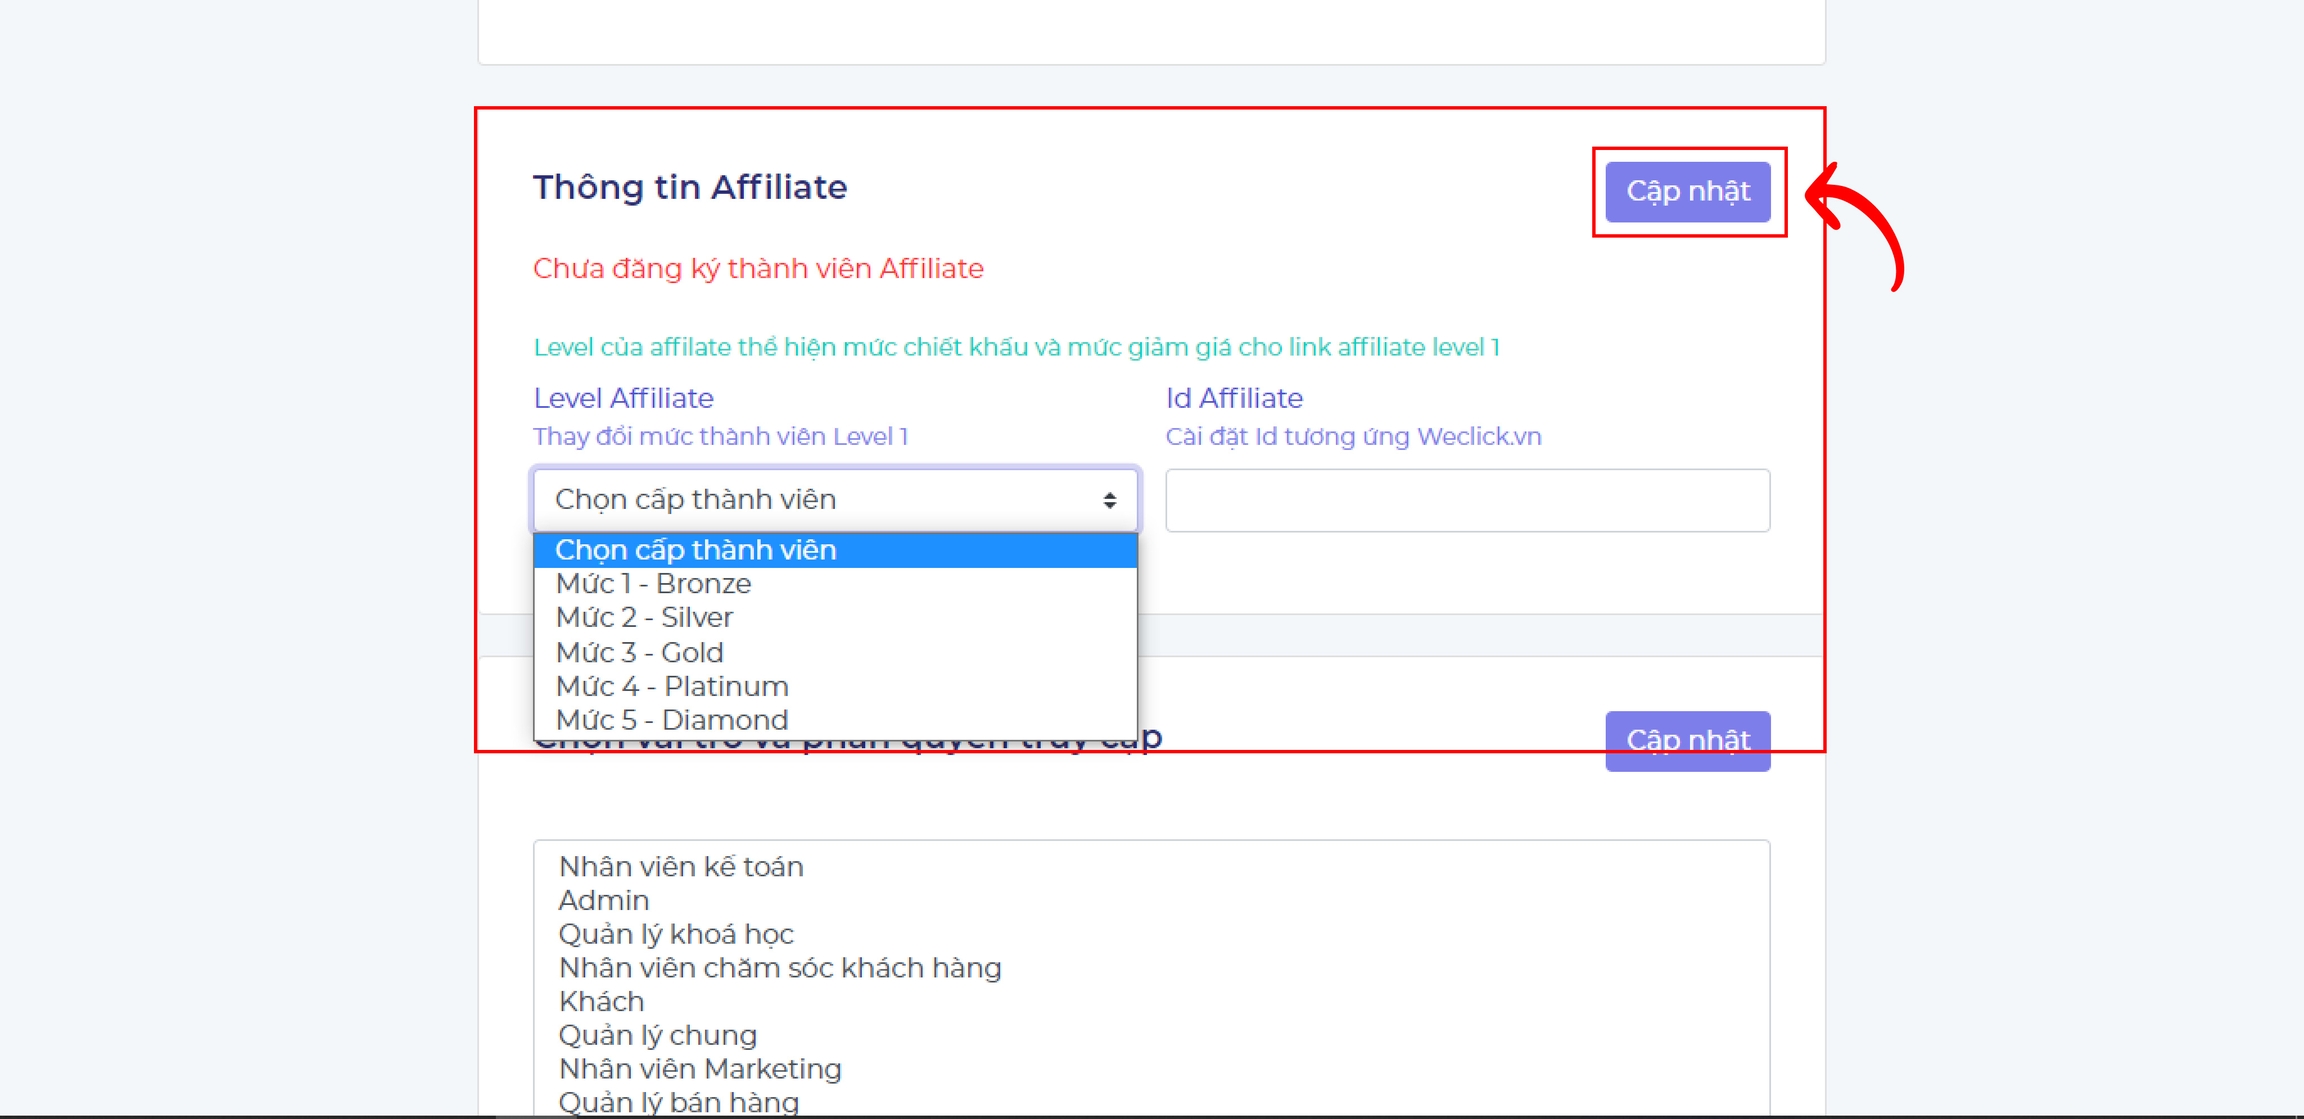Open the Level Affiliate dropdown arrow
This screenshot has height=1119, width=2304.
click(1109, 500)
